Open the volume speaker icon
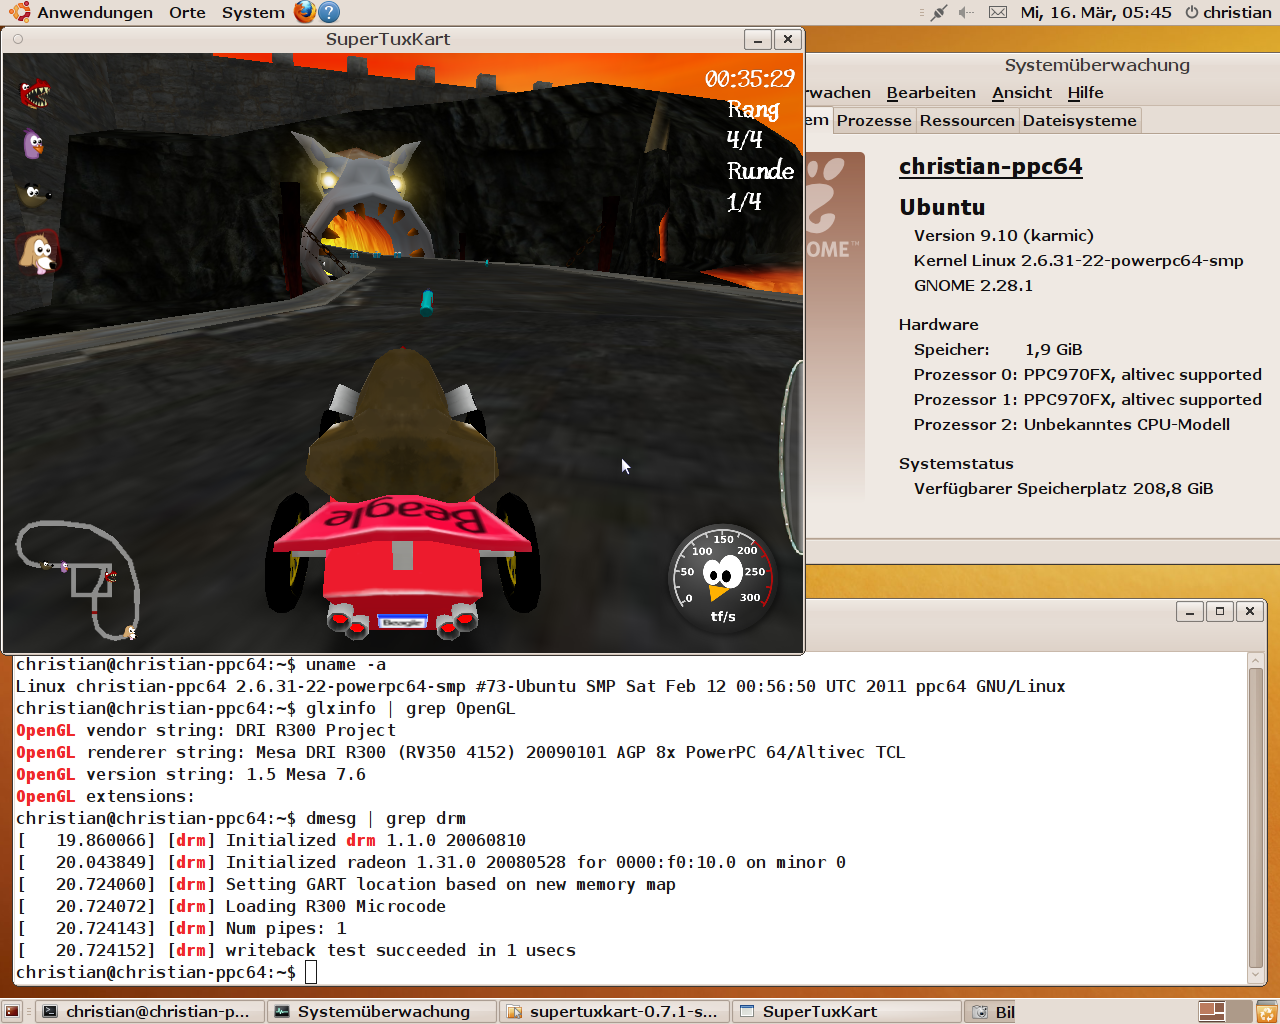Viewport: 1280px width, 1024px height. [966, 12]
